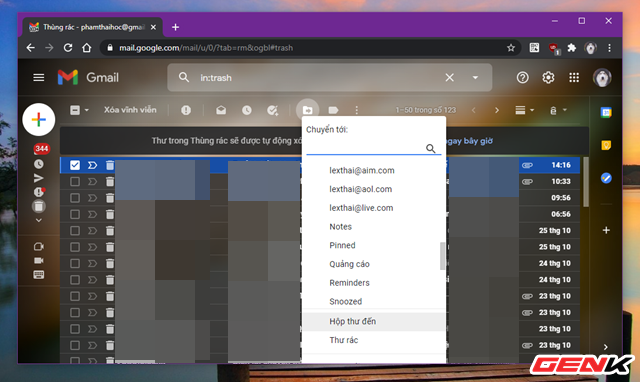Click Xóa vĩnh viễn button
Screen dimensions: 640x382
pyautogui.click(x=130, y=110)
